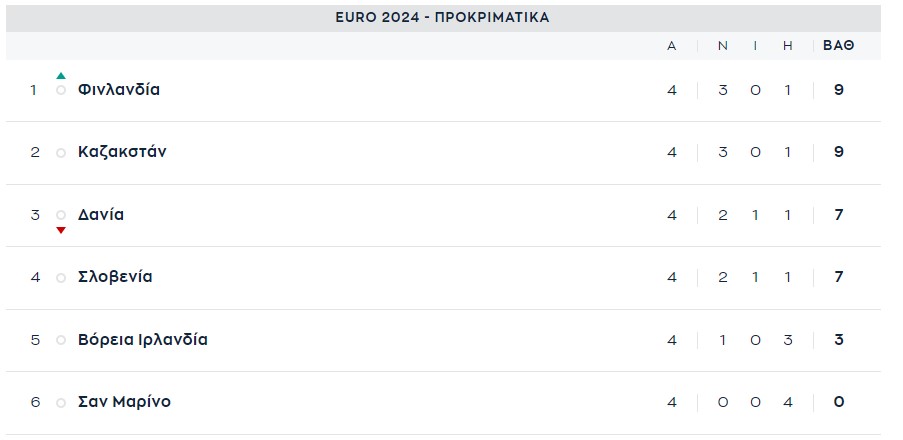Click the circle marker beside Σλοβενία

[x=61, y=278]
